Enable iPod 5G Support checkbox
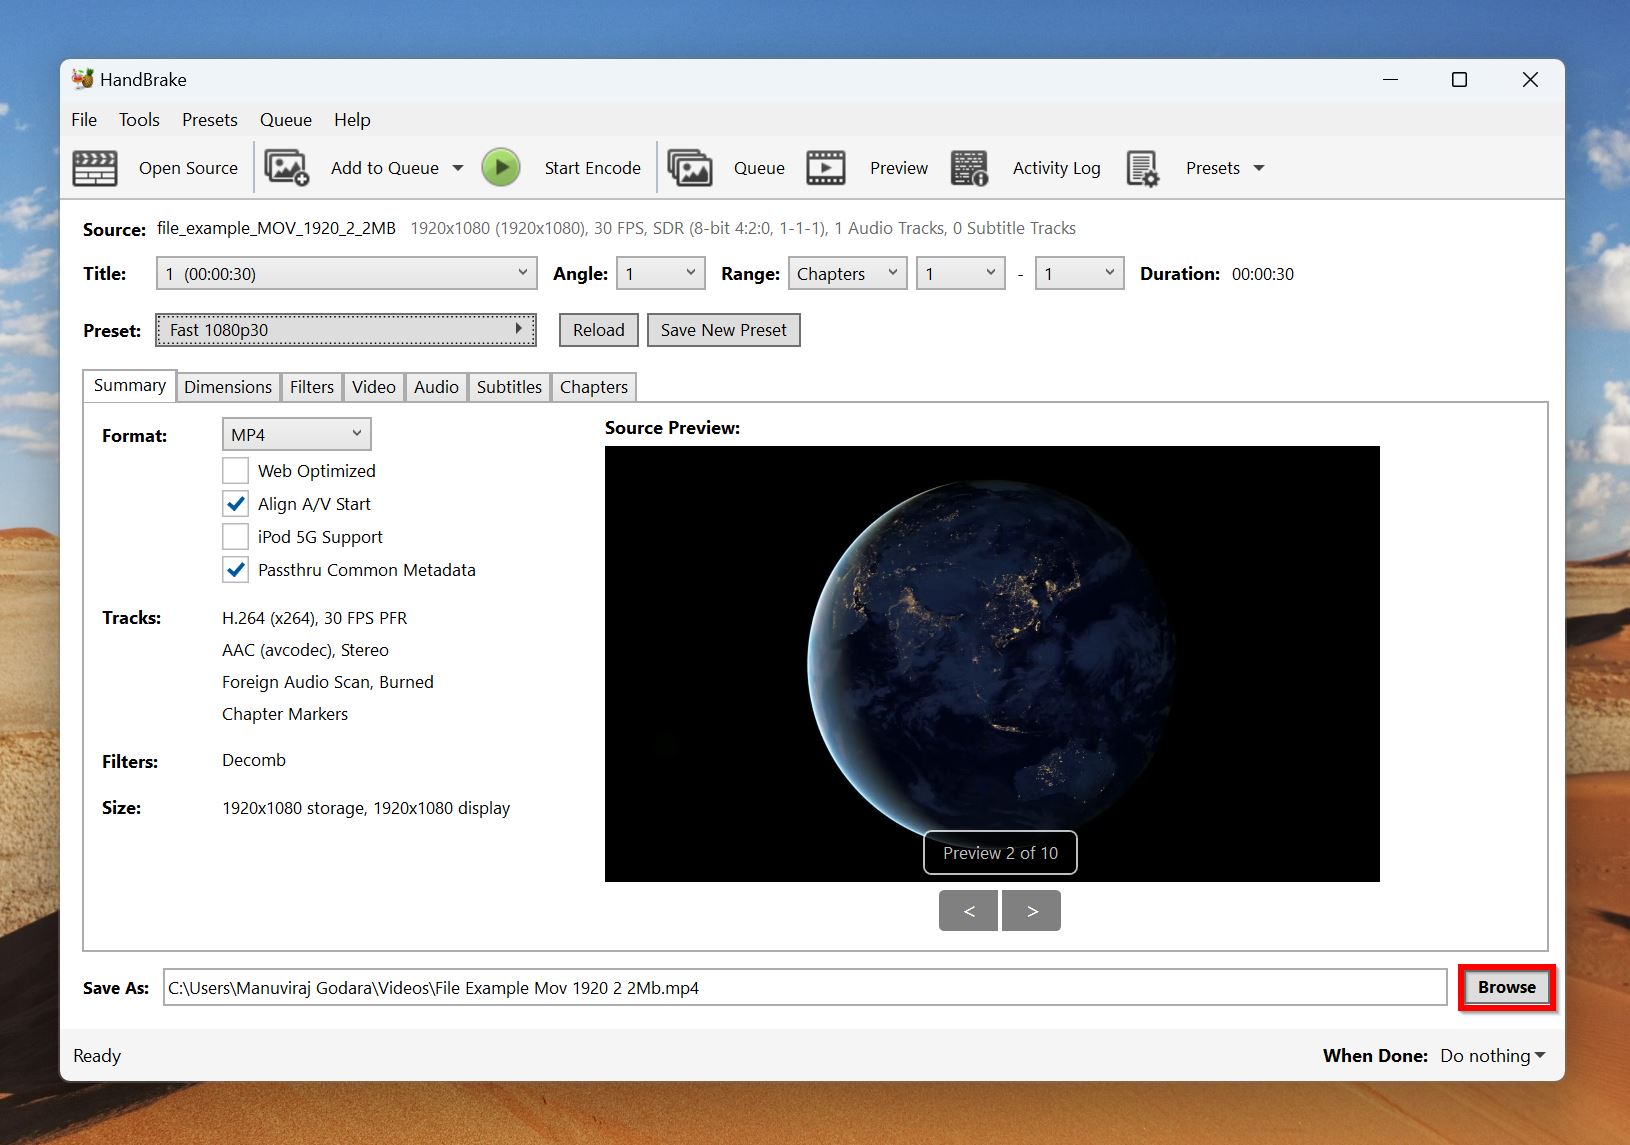This screenshot has height=1145, width=1630. 235,536
